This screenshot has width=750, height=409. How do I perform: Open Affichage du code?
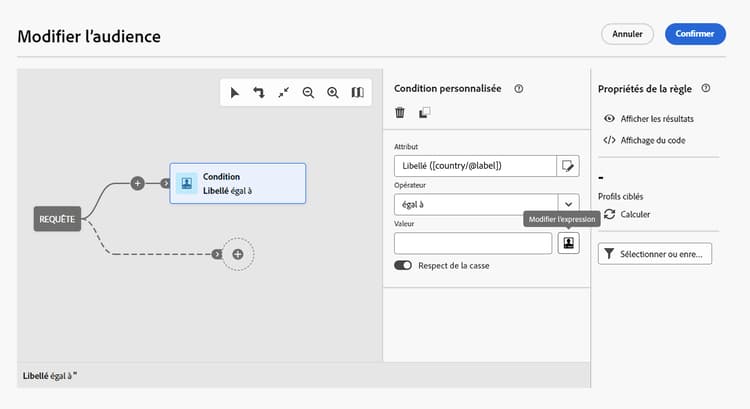pos(651,140)
